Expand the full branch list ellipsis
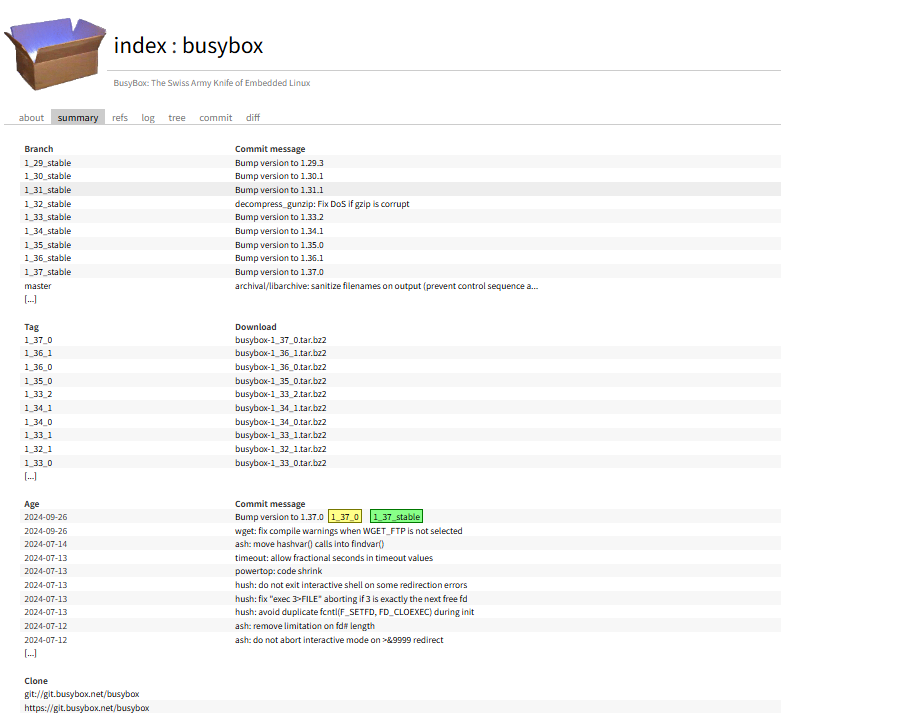The height and width of the screenshot is (718, 910). (30, 299)
